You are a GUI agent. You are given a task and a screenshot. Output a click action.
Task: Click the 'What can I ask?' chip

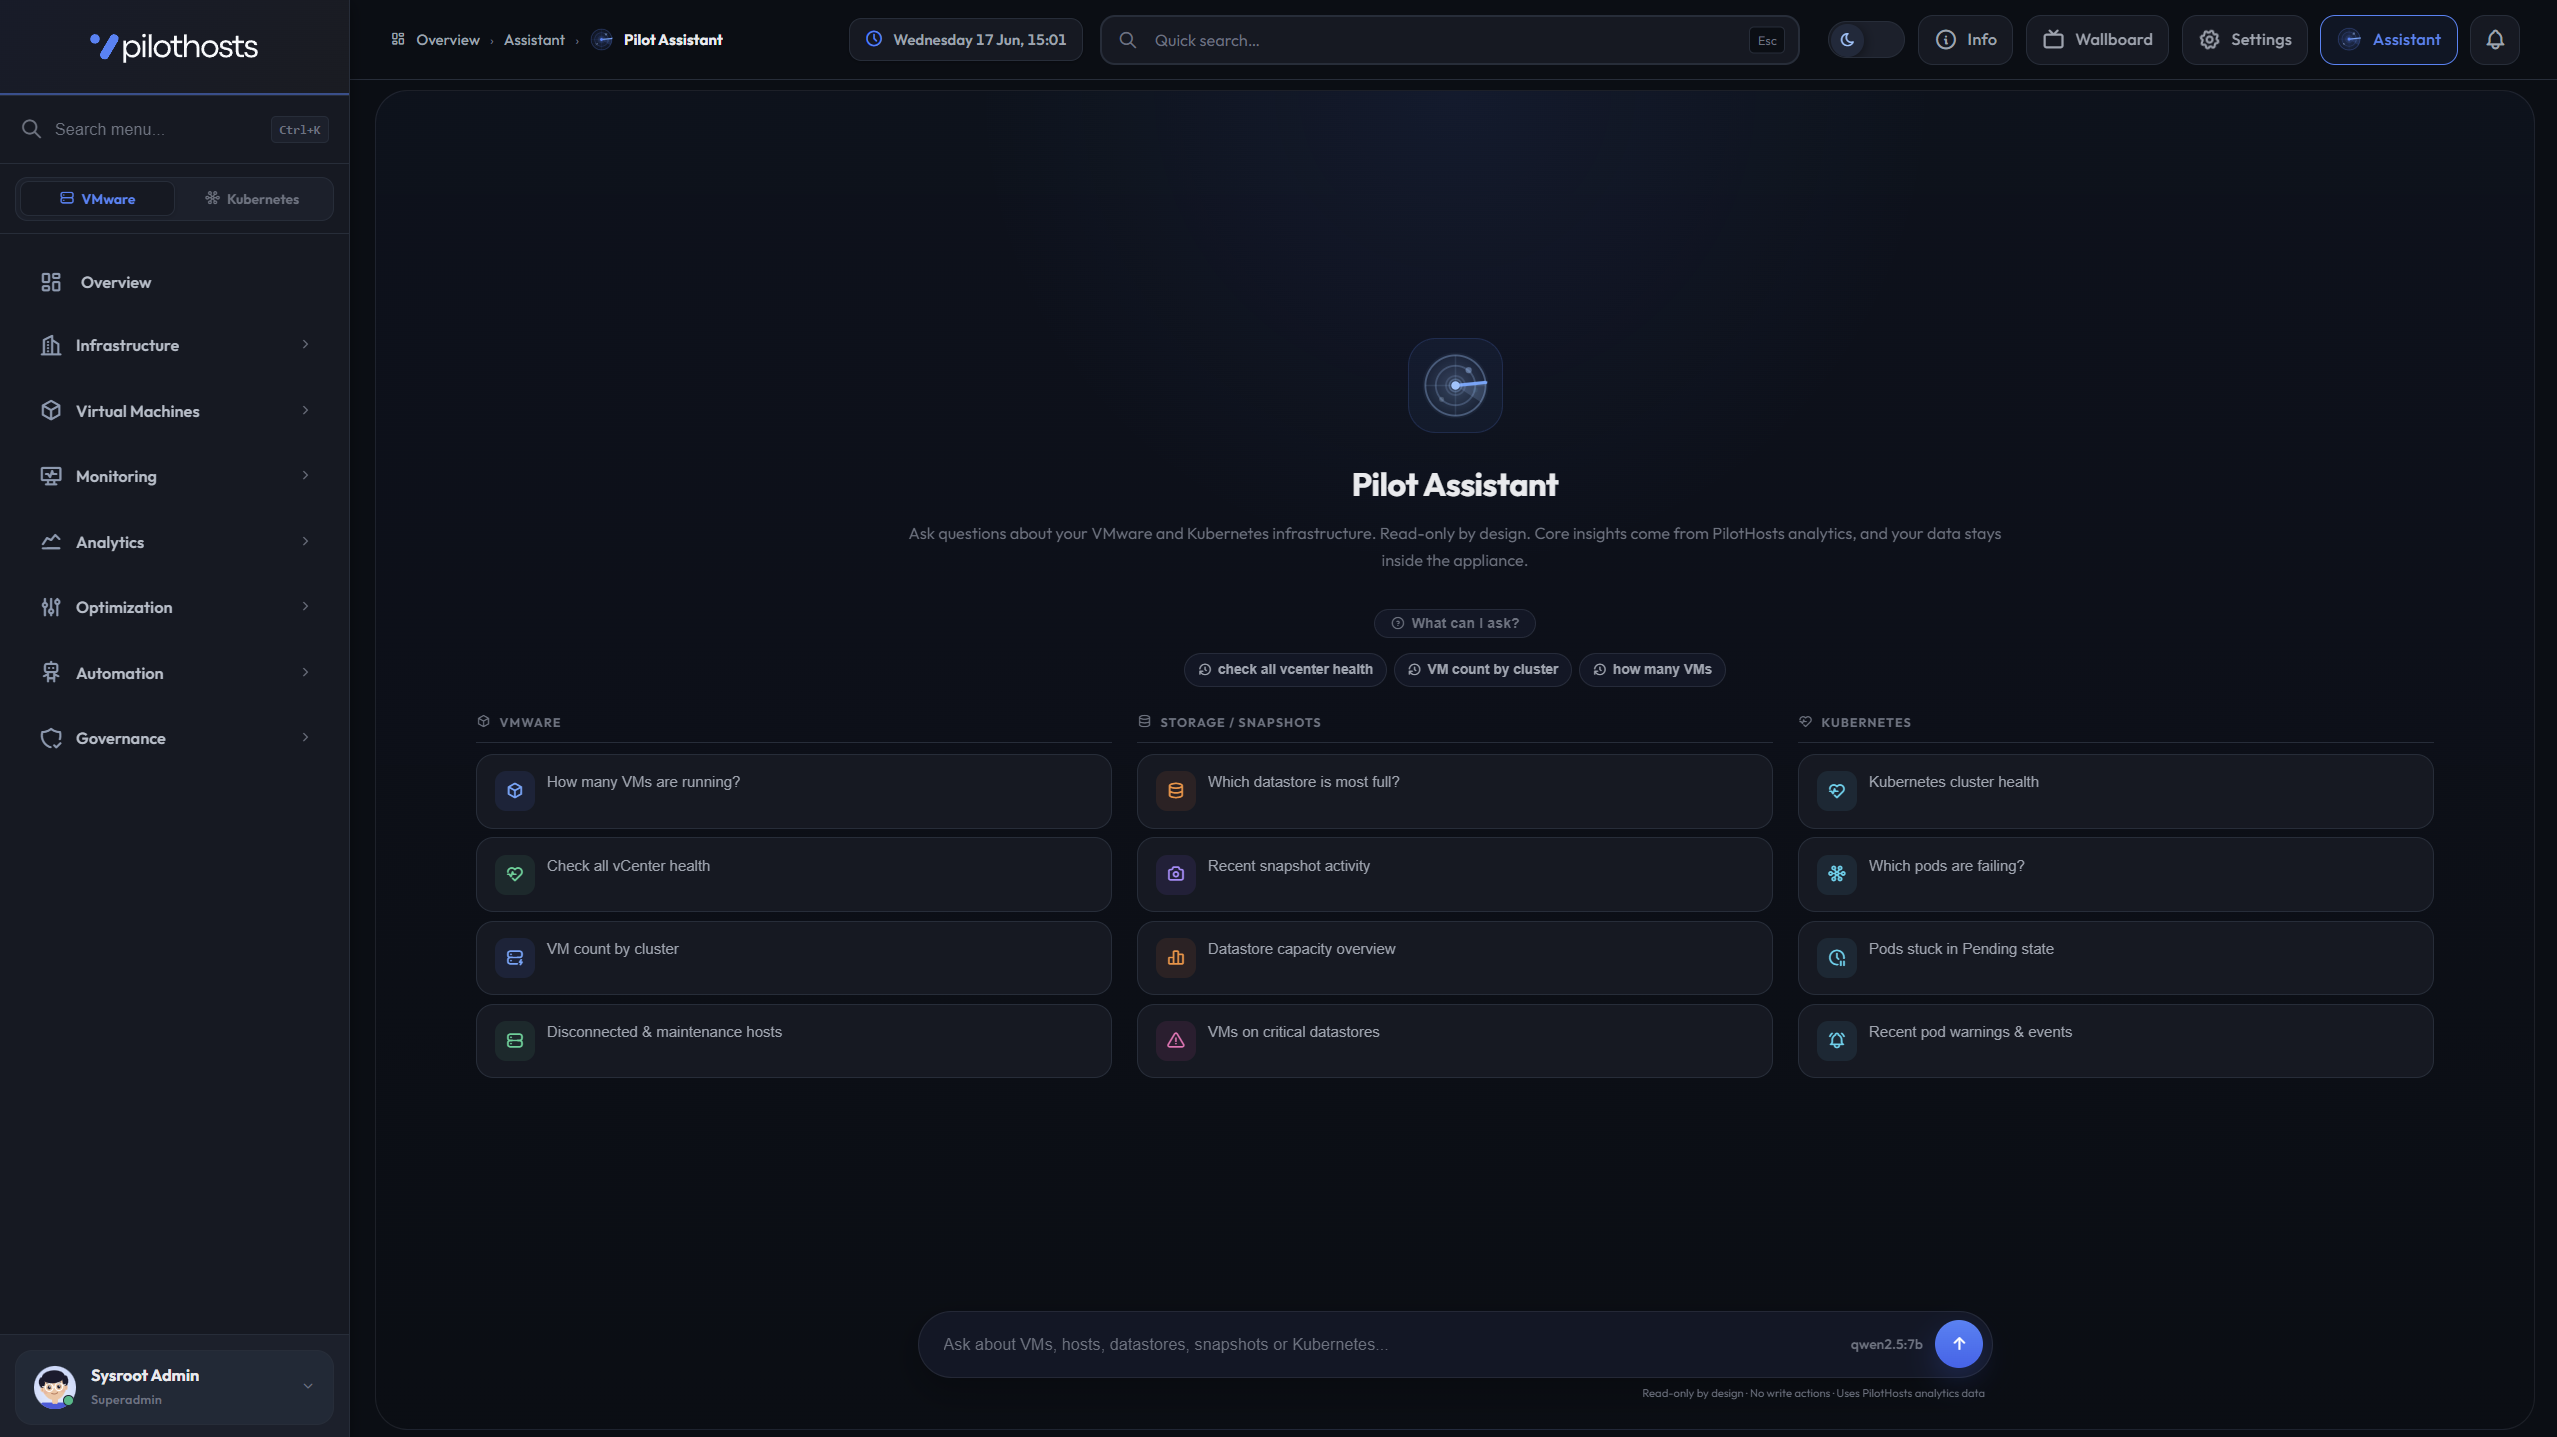coord(1454,623)
